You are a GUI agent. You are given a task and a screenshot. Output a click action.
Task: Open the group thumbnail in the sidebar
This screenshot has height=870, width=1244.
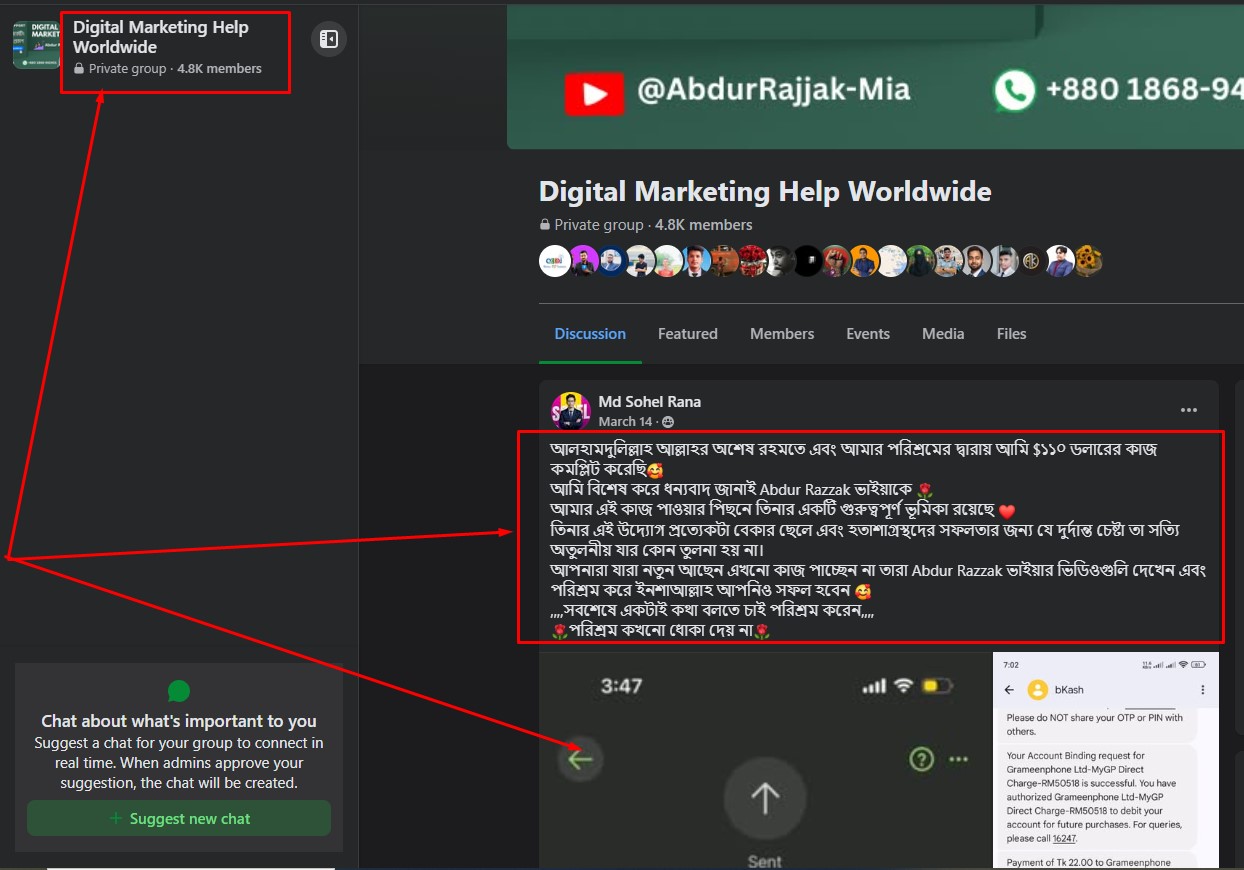click(x=36, y=45)
